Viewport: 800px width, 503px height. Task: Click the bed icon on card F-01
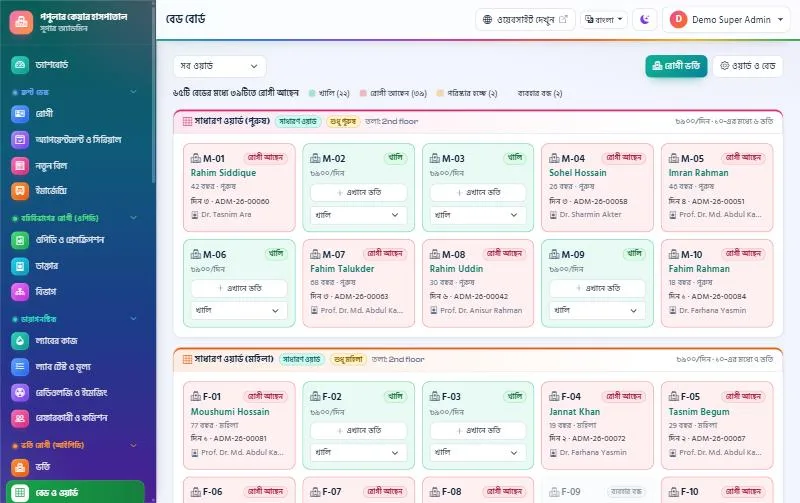(196, 396)
